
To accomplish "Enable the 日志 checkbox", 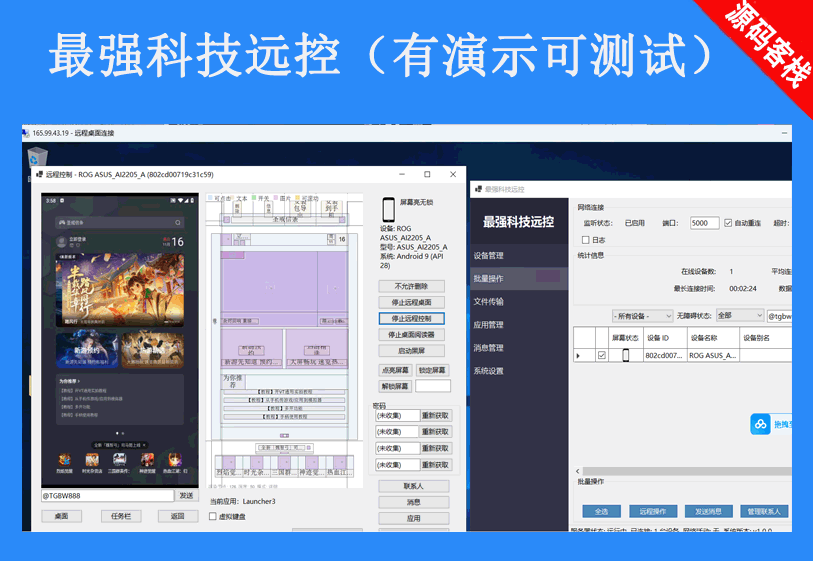I will (x=586, y=240).
